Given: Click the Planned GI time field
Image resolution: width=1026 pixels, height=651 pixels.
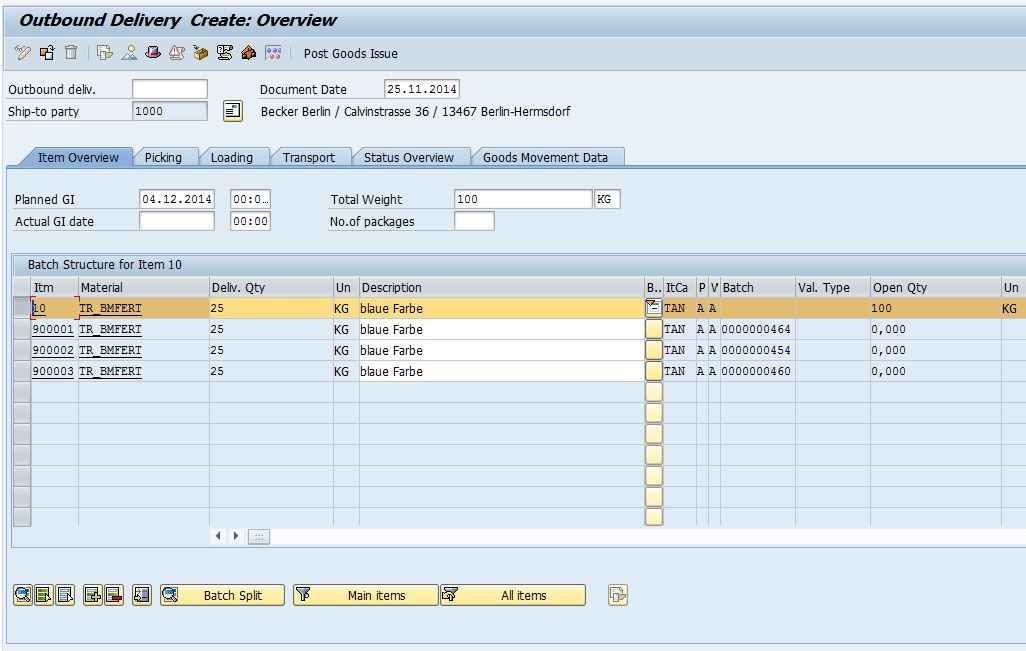Looking at the screenshot, I should click(251, 199).
